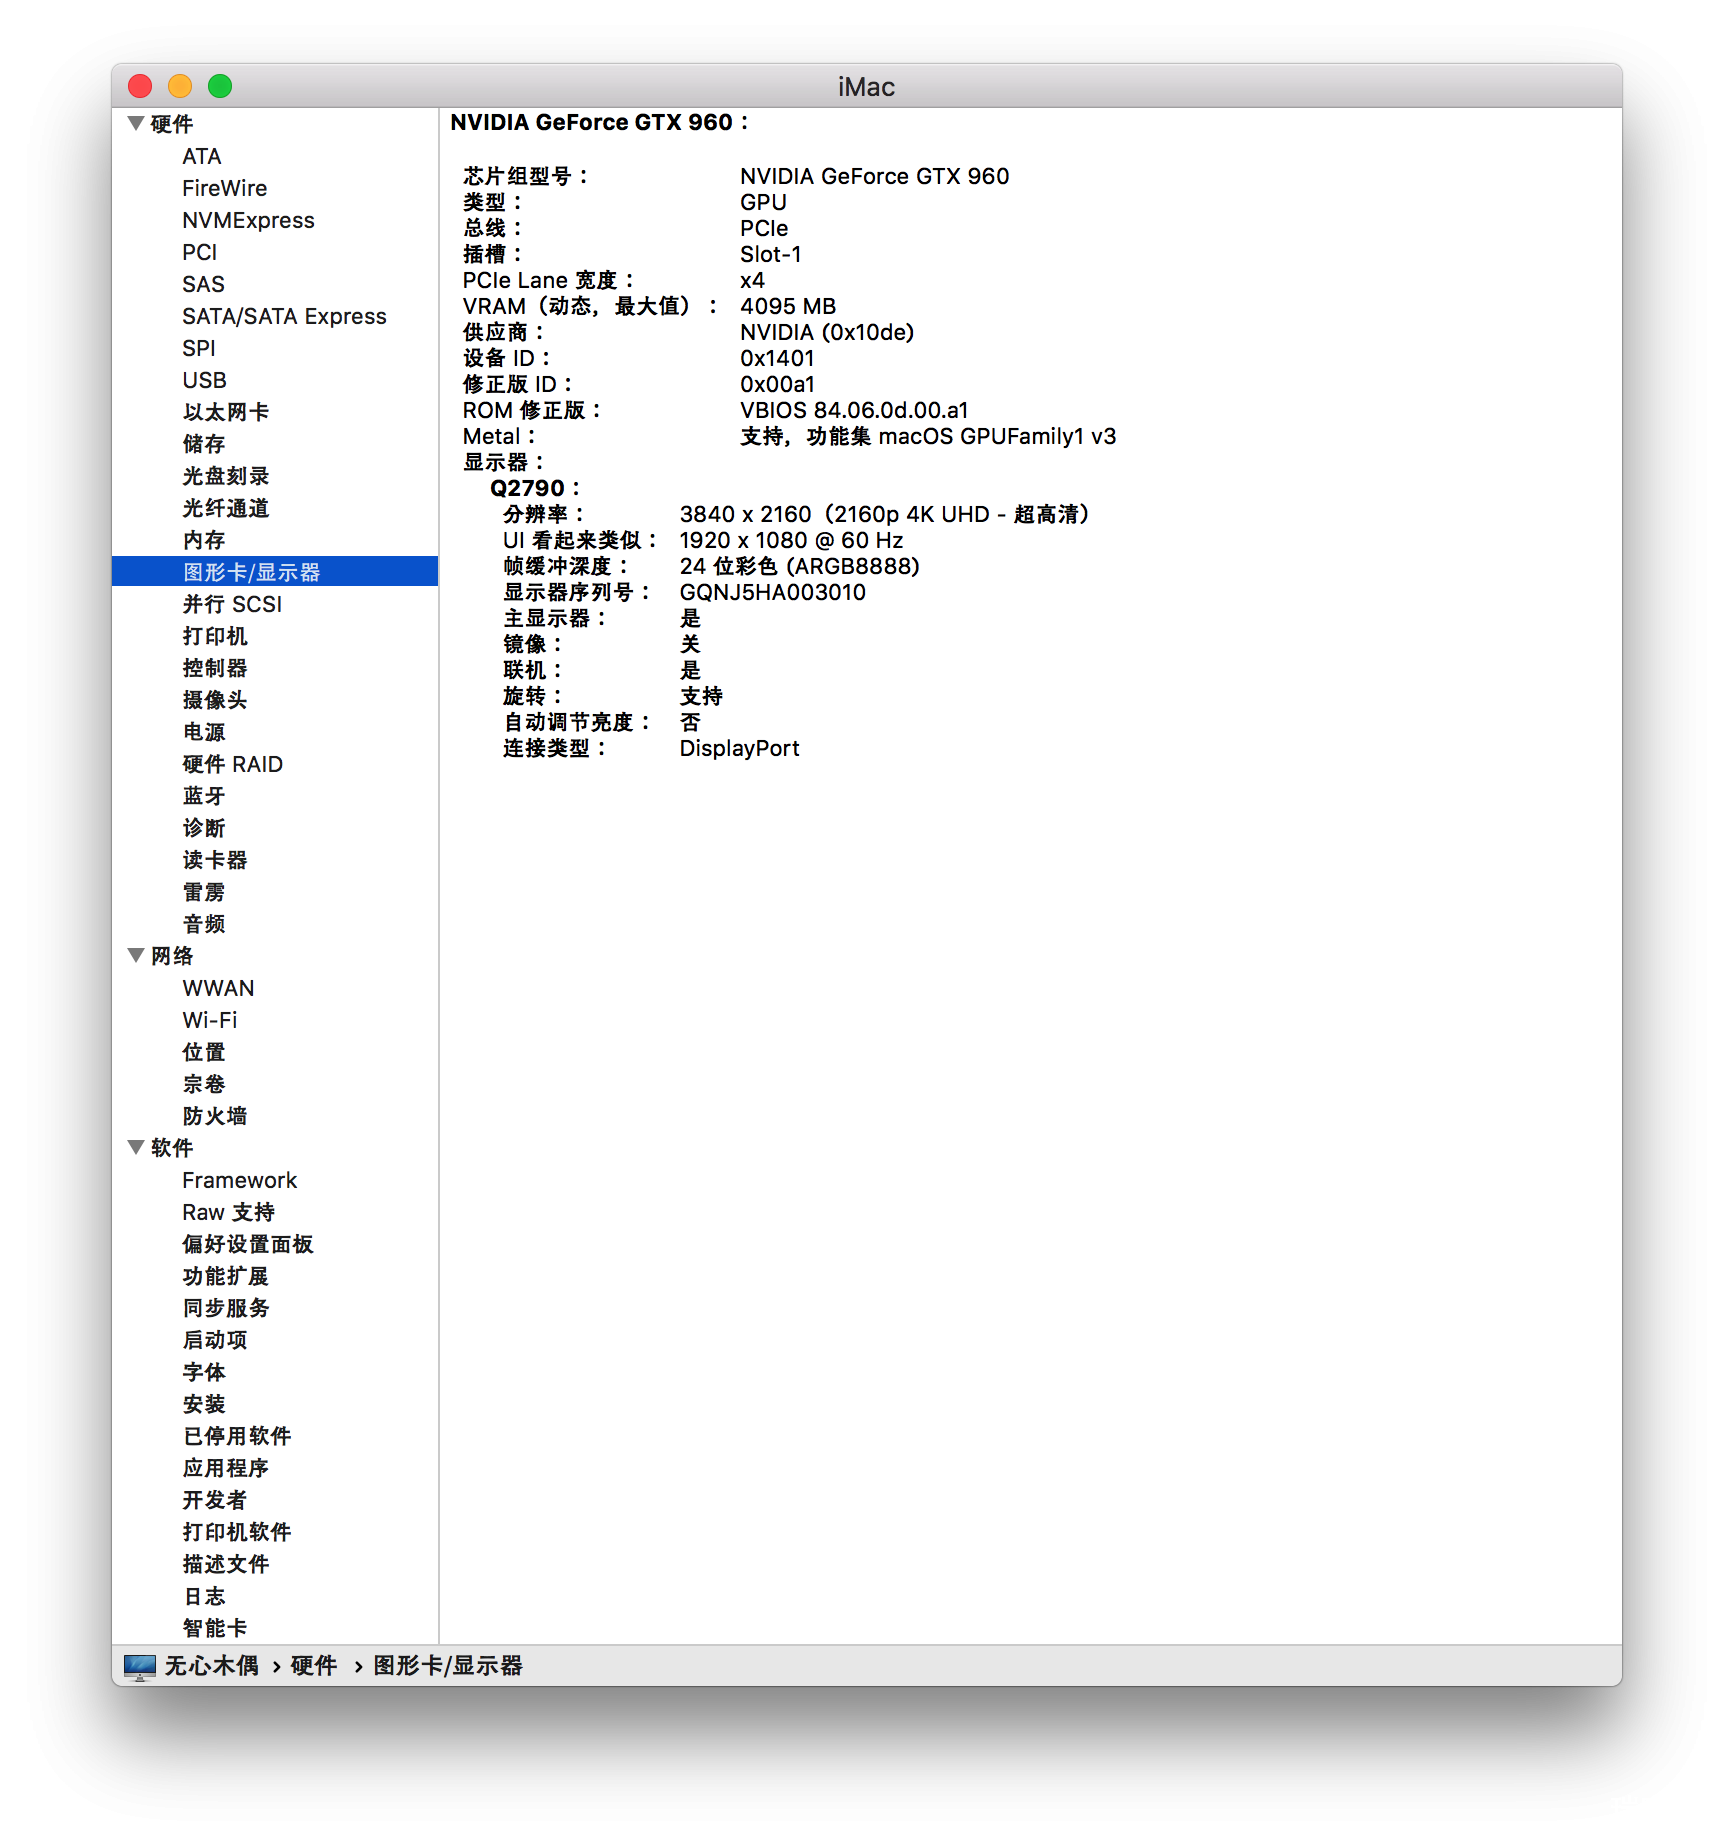Screen dimensions: 1734x1846
Task: Select 以太网卡 in the sidebar
Action: (226, 412)
